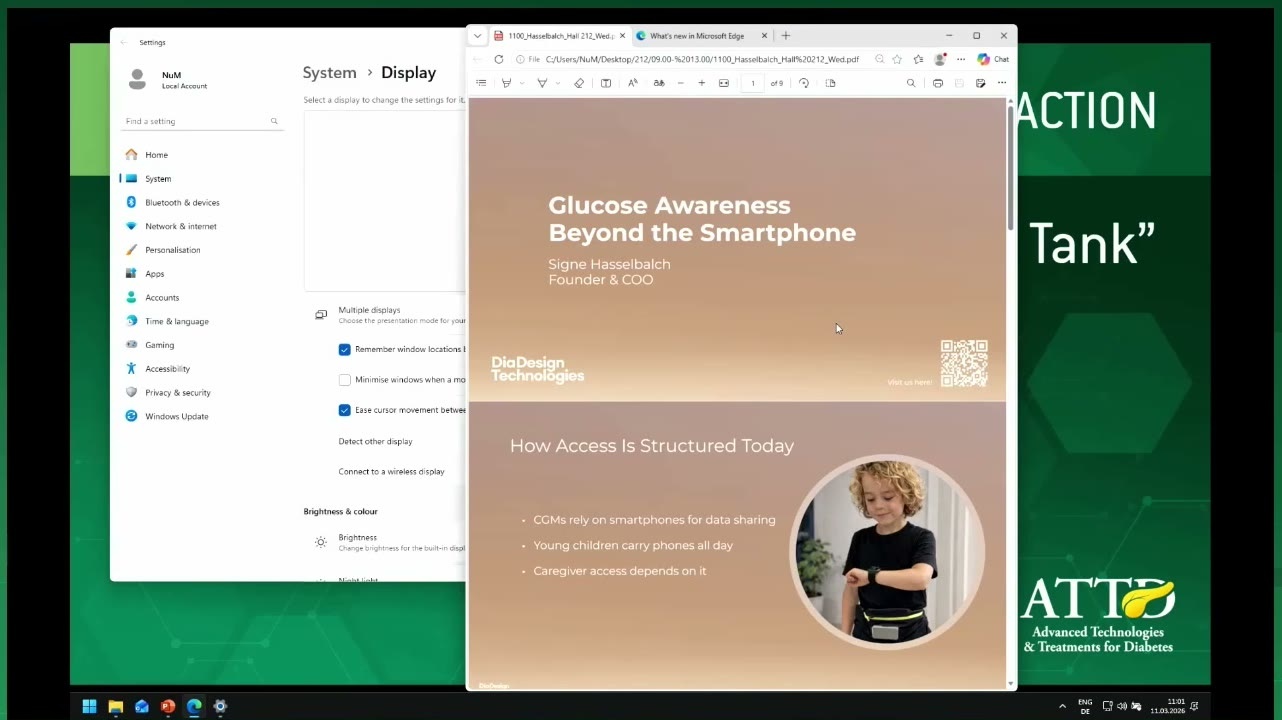Zoom in the PDF with the plus icon
This screenshot has width=1282, height=720.
[x=702, y=83]
